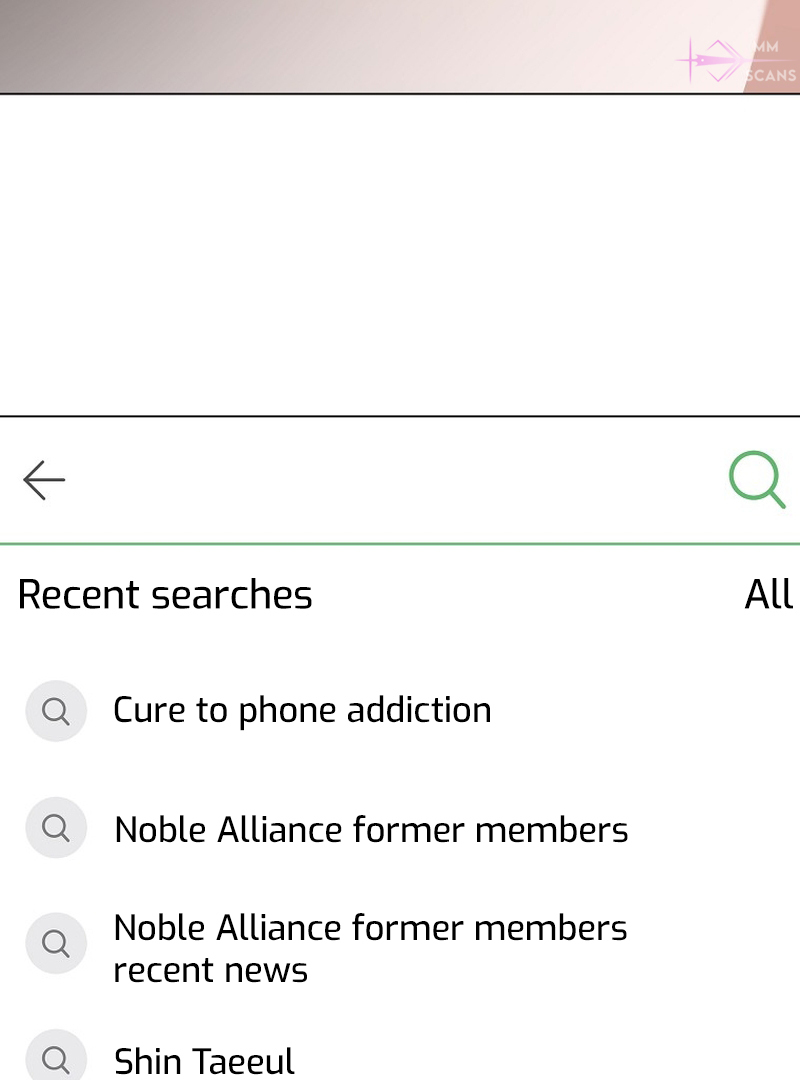This screenshot has height=1080, width=800.
Task: Open Noble Alliance former members recent news
Action: pos(369,948)
